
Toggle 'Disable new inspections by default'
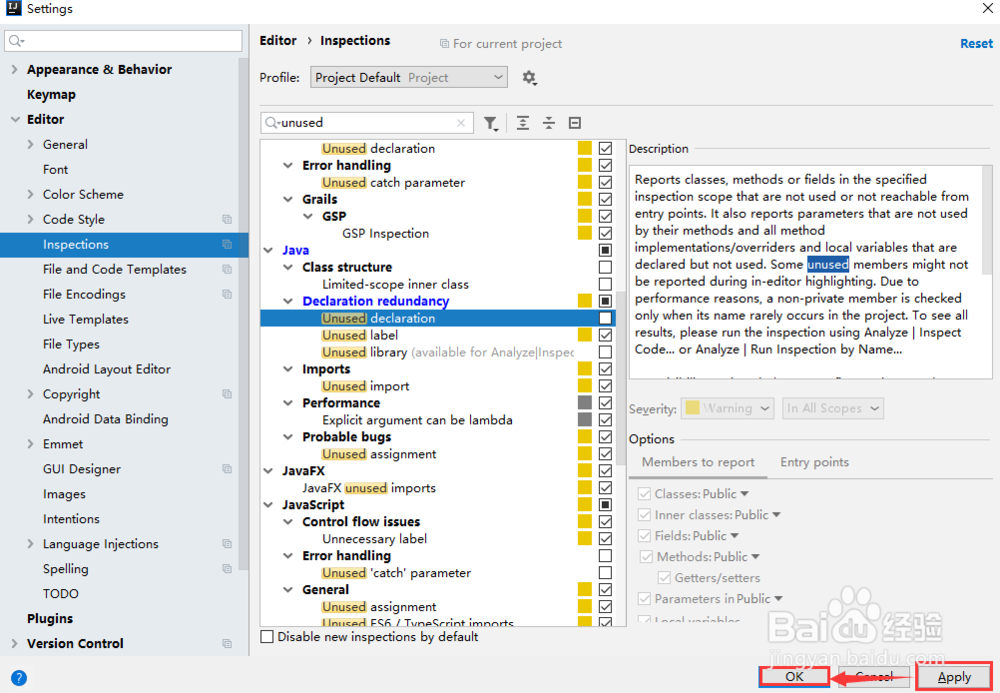point(267,636)
